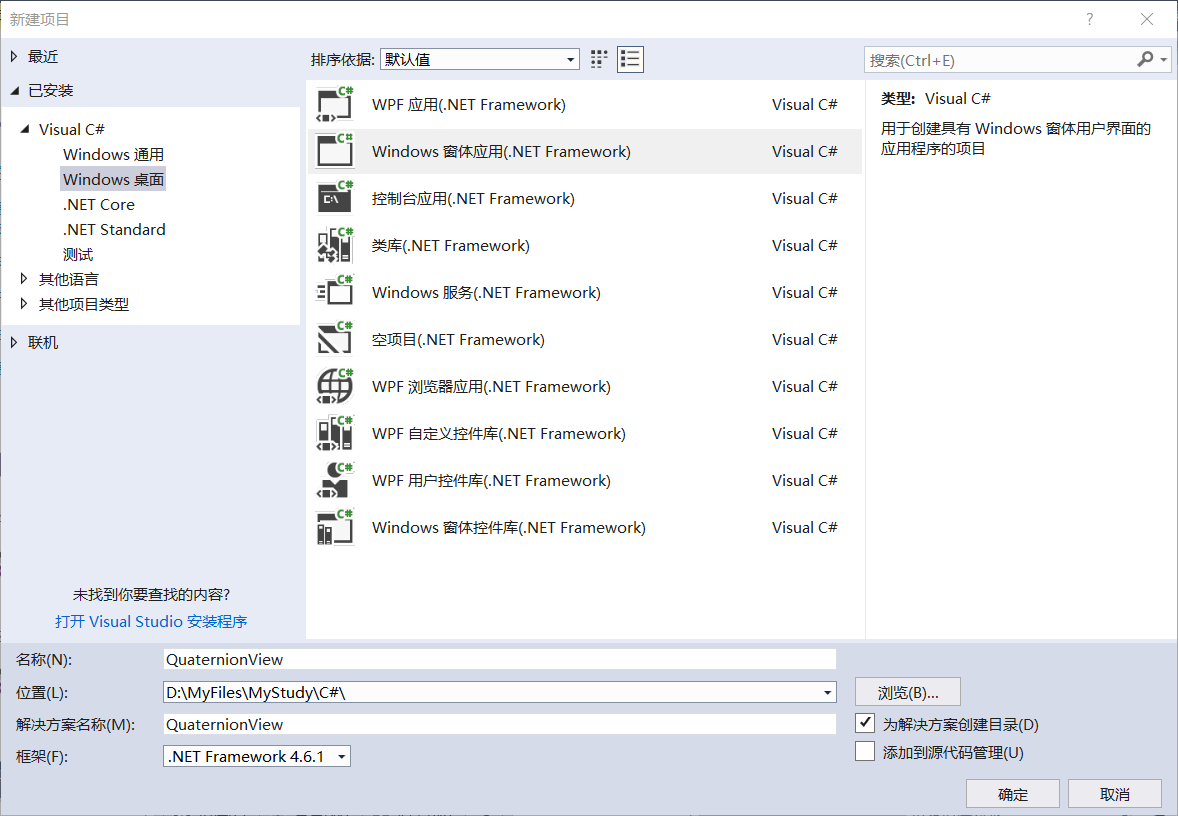Select Windows 通用 category

click(x=113, y=154)
